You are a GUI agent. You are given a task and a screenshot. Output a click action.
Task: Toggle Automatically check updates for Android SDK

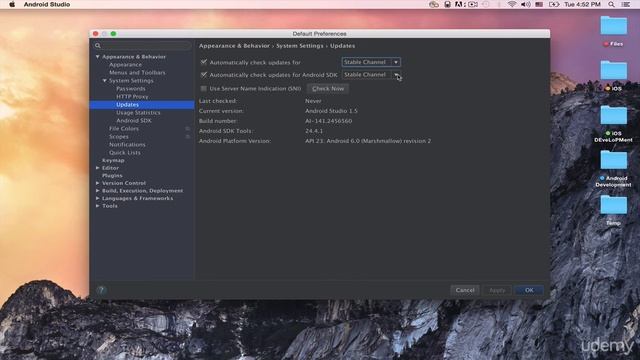point(204,75)
